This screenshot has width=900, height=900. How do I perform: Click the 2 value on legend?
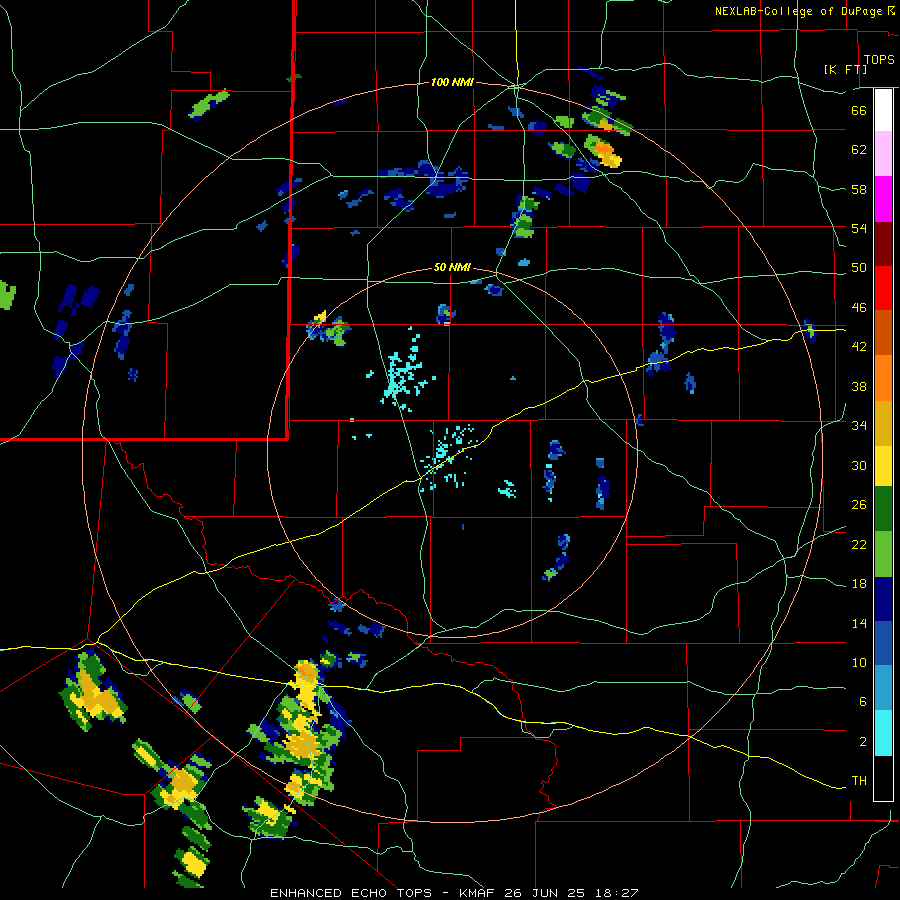point(863,742)
